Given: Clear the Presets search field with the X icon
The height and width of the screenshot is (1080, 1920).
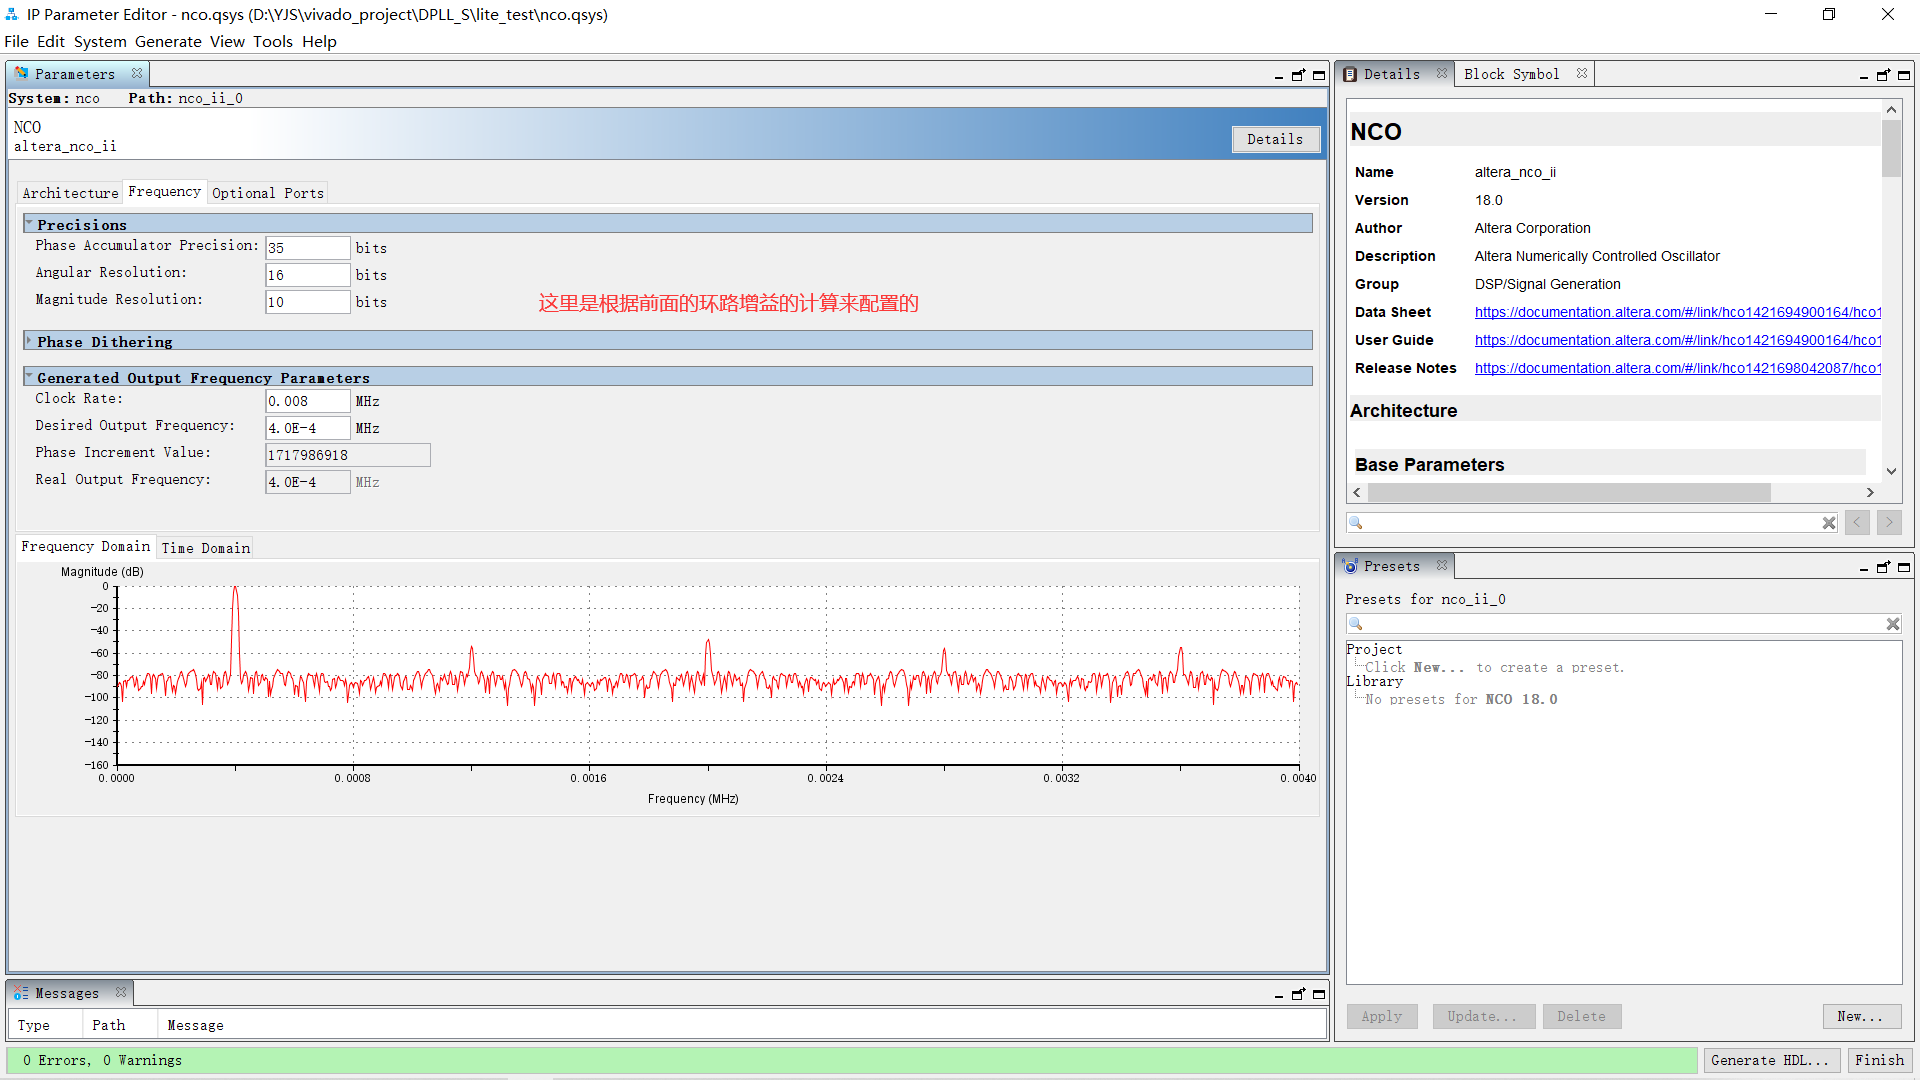Looking at the screenshot, I should click(1893, 623).
